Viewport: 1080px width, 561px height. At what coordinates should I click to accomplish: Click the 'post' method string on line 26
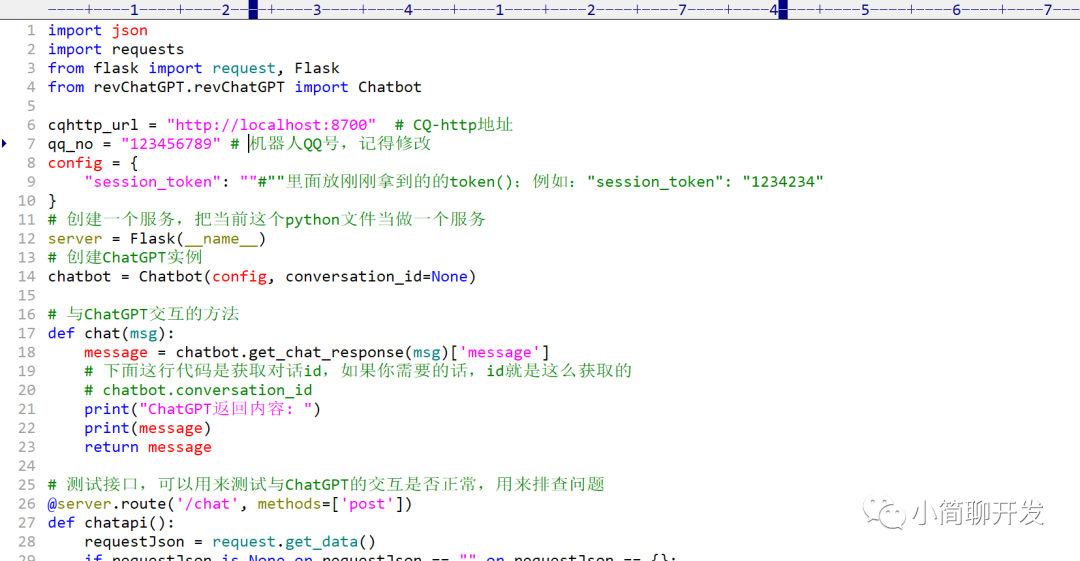coord(367,504)
